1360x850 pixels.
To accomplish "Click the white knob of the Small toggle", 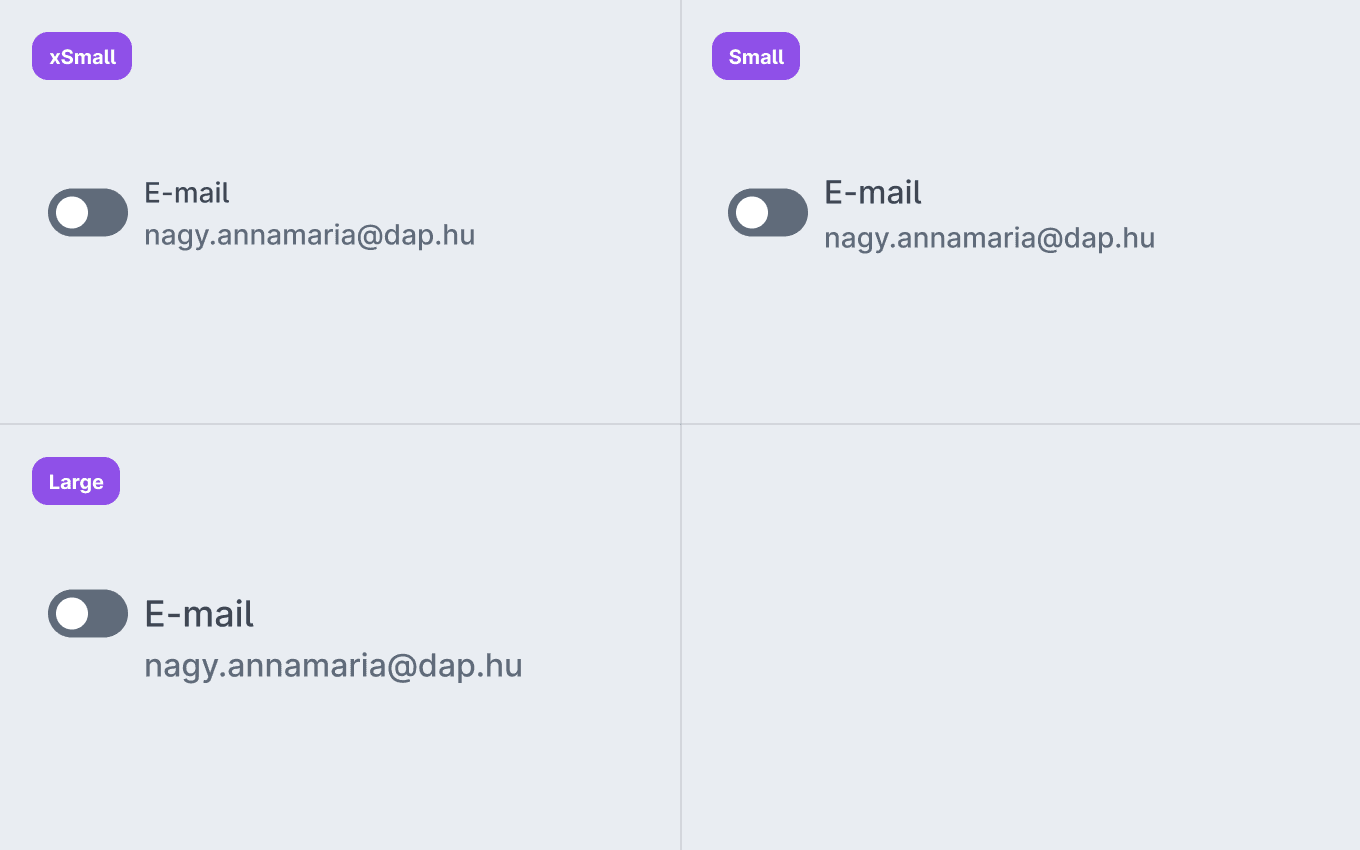I will pyautogui.click(x=752, y=212).
